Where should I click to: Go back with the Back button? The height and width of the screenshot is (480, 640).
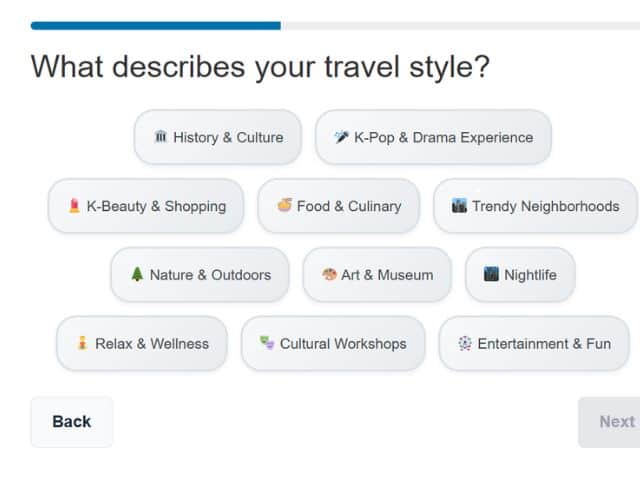(x=71, y=422)
